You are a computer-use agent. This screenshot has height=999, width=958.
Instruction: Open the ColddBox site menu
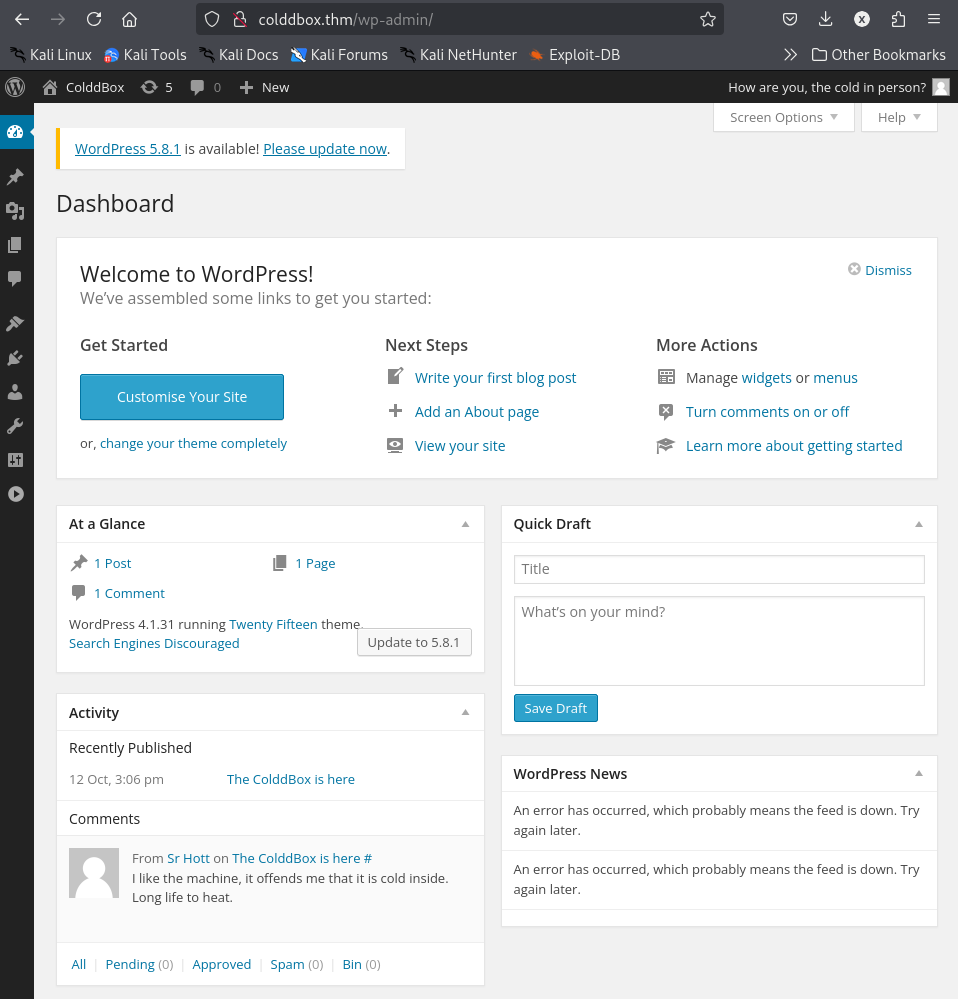pos(83,87)
